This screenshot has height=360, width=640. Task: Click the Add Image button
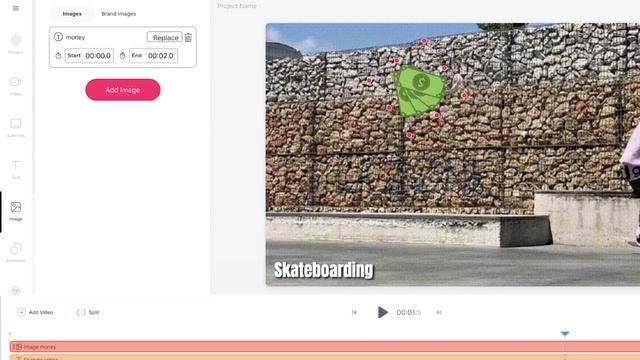(x=123, y=90)
